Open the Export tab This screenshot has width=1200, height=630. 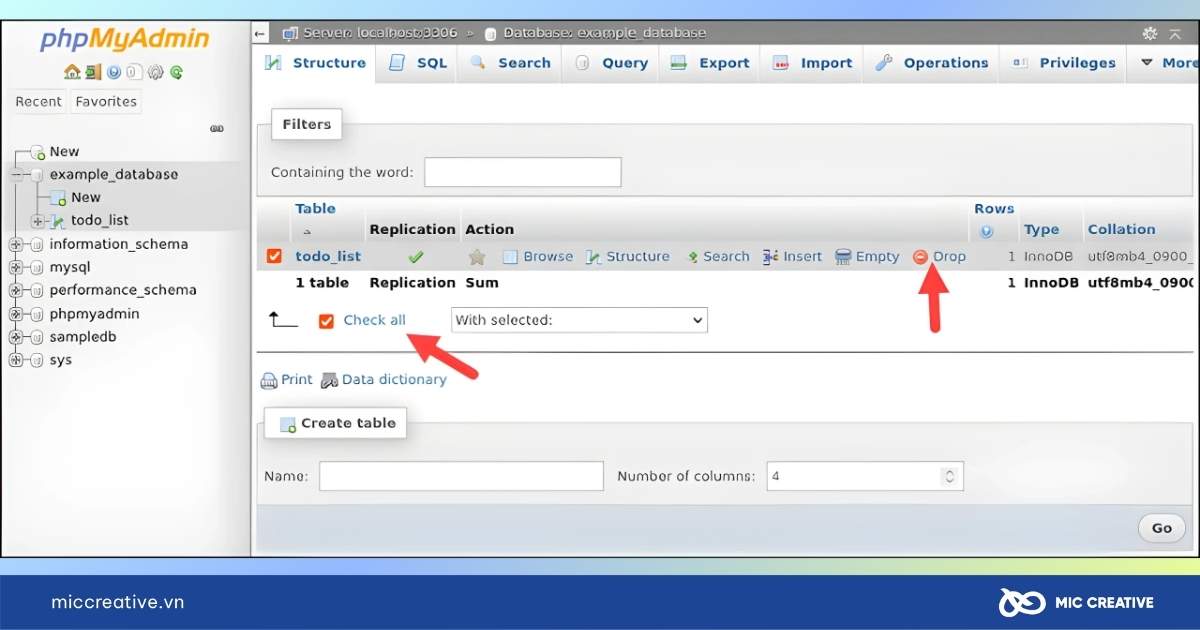(710, 63)
